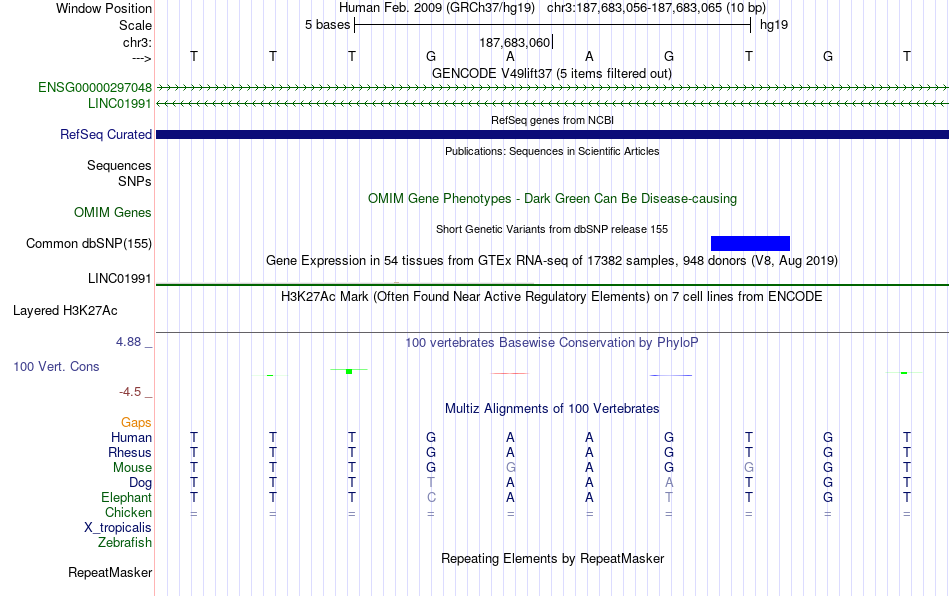The image size is (950, 596).
Task: Click the Human Feb. 2009 (GRCh37/hg19) header text
Action: coord(436,8)
